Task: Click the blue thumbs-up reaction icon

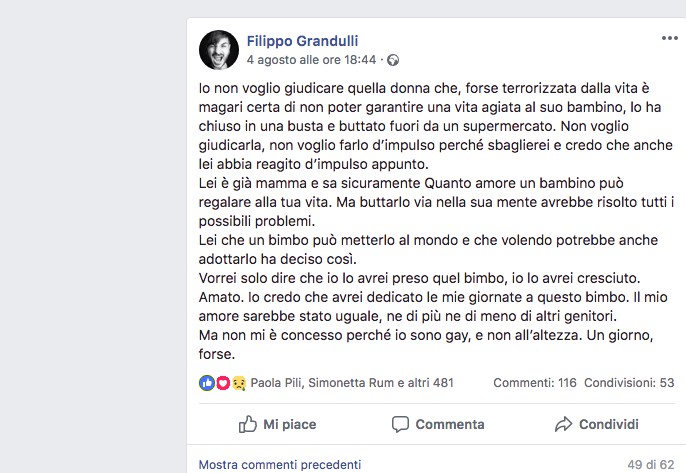Action: (207, 383)
